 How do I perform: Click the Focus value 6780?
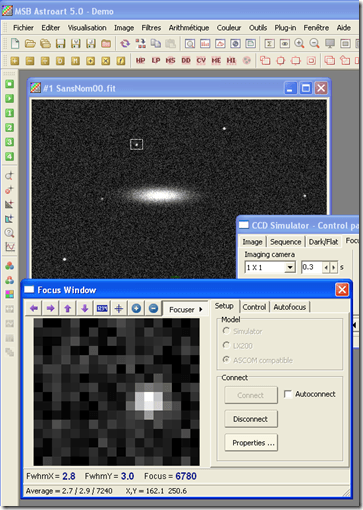(186, 476)
